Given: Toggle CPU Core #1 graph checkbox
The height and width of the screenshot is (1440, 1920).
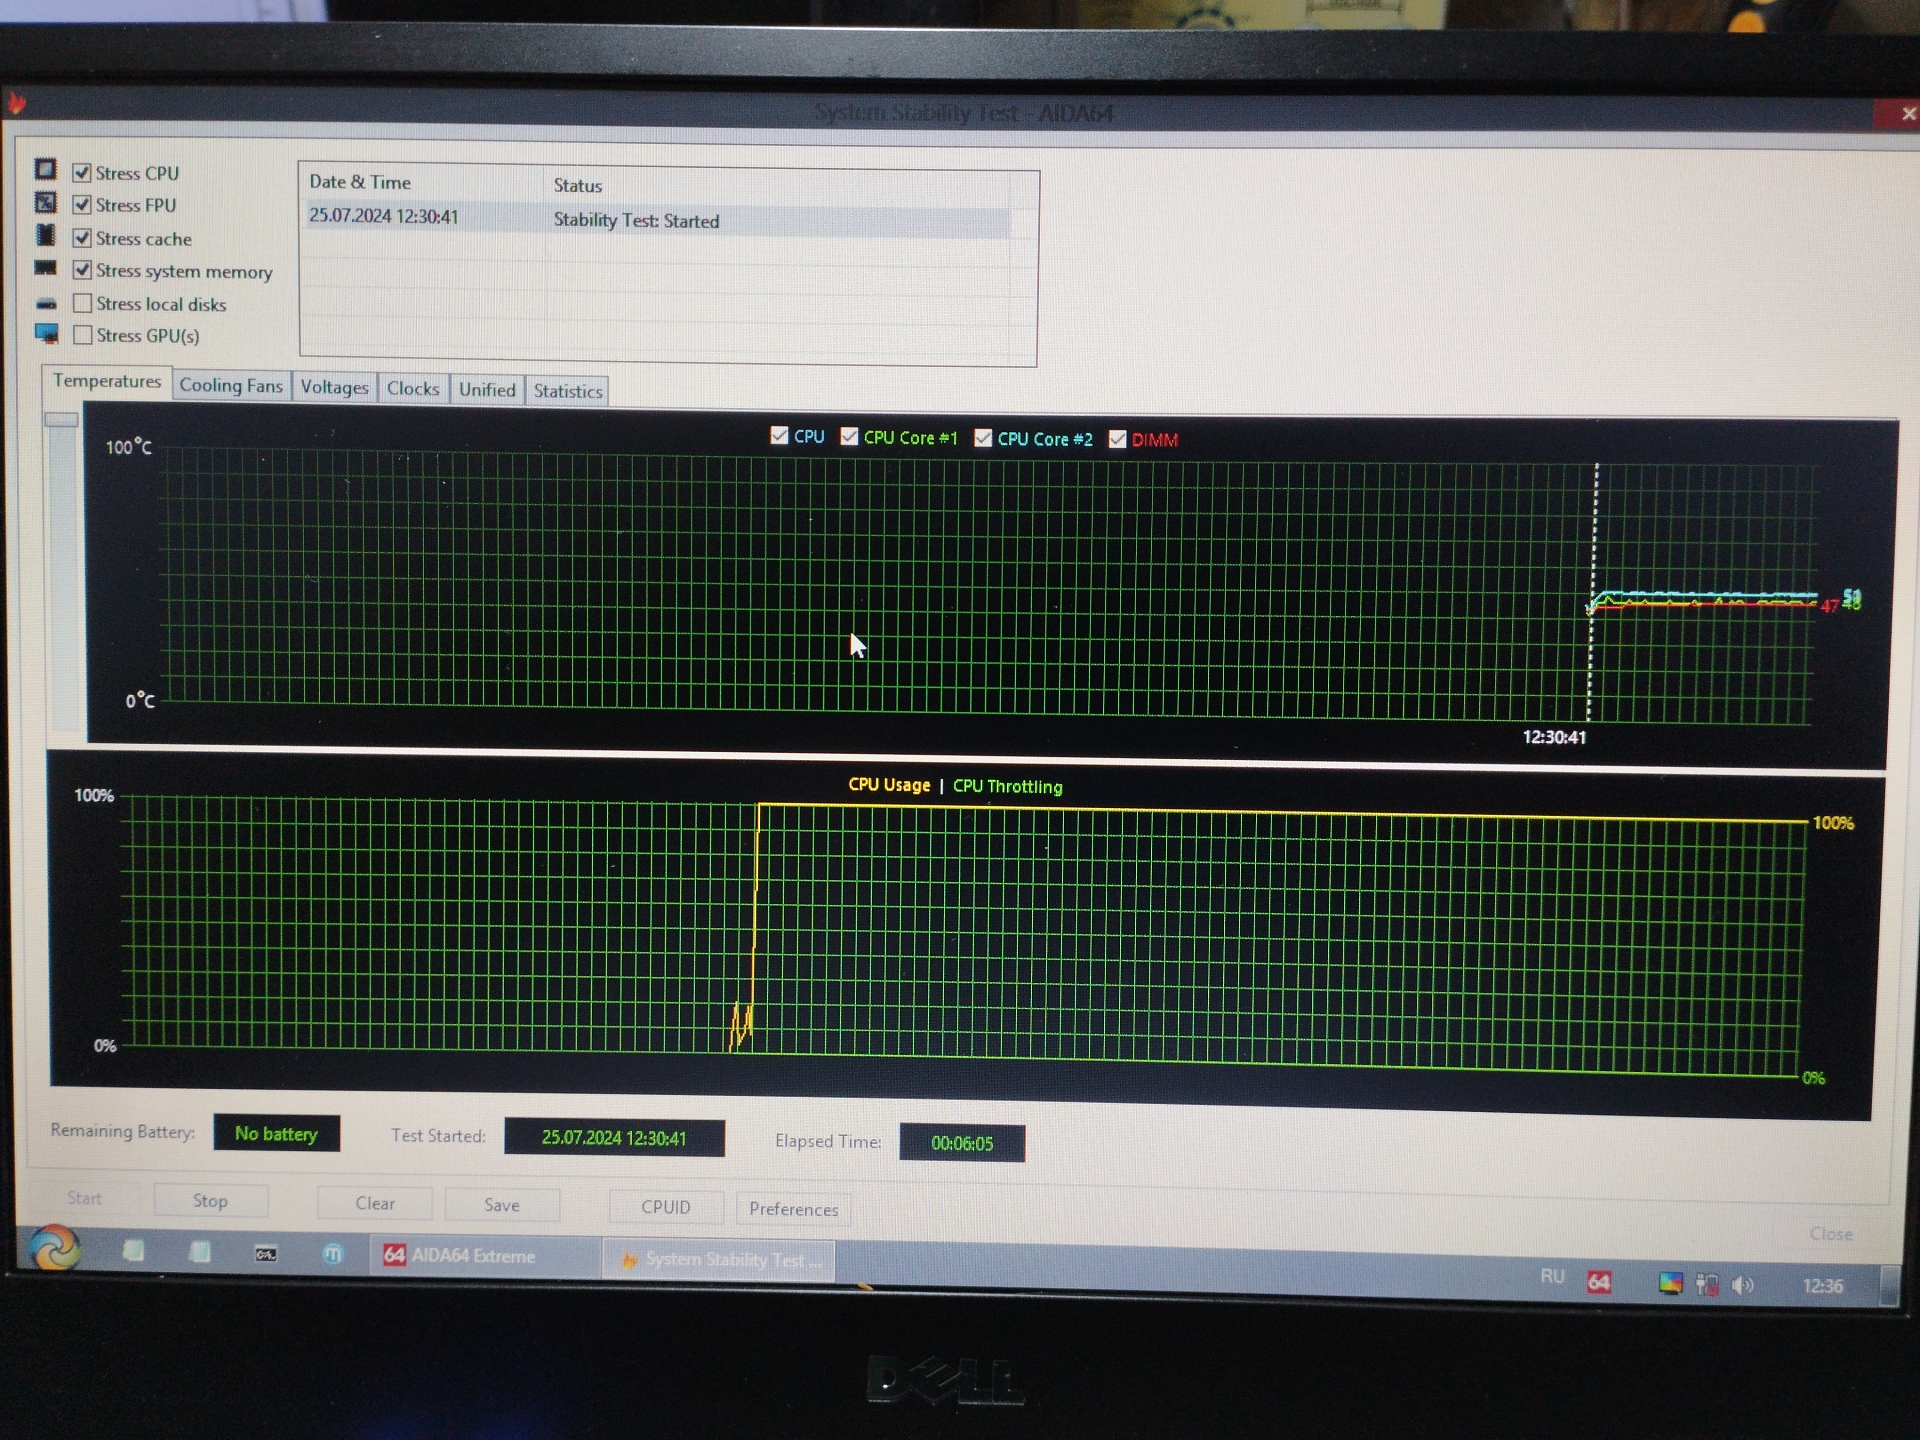Looking at the screenshot, I should pyautogui.click(x=849, y=437).
